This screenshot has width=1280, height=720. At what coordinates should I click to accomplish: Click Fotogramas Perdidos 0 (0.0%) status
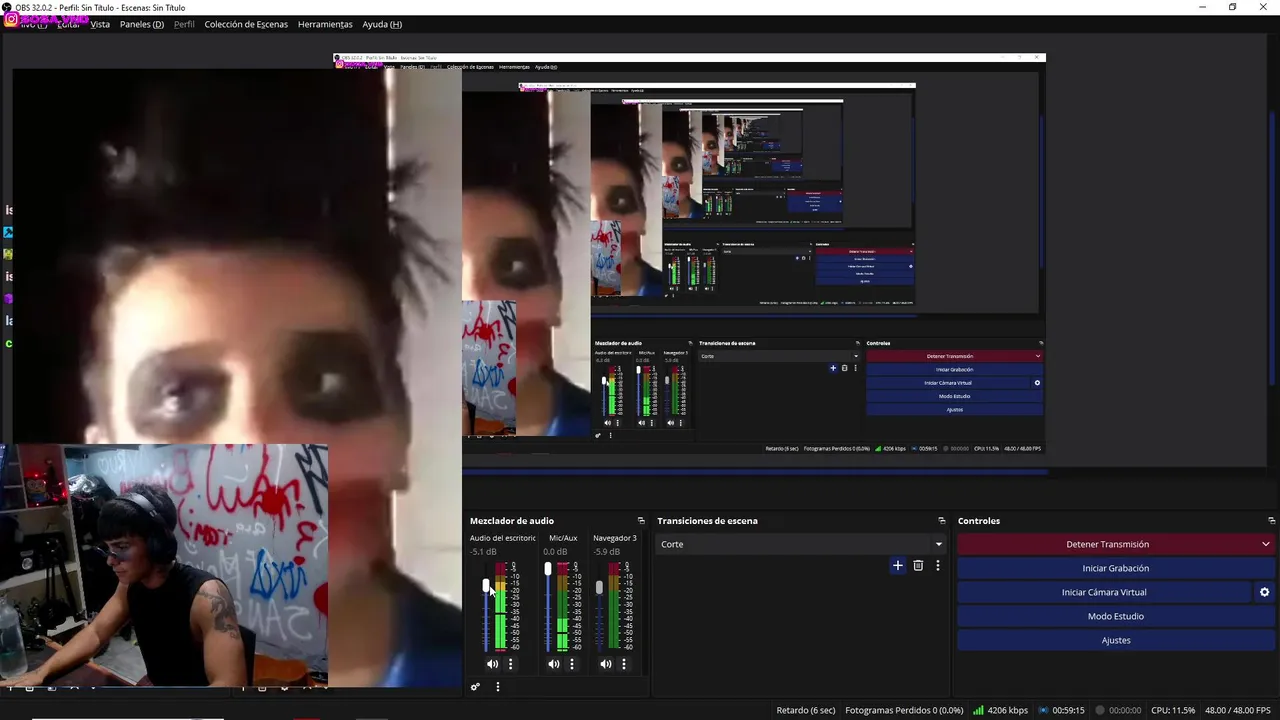904,710
